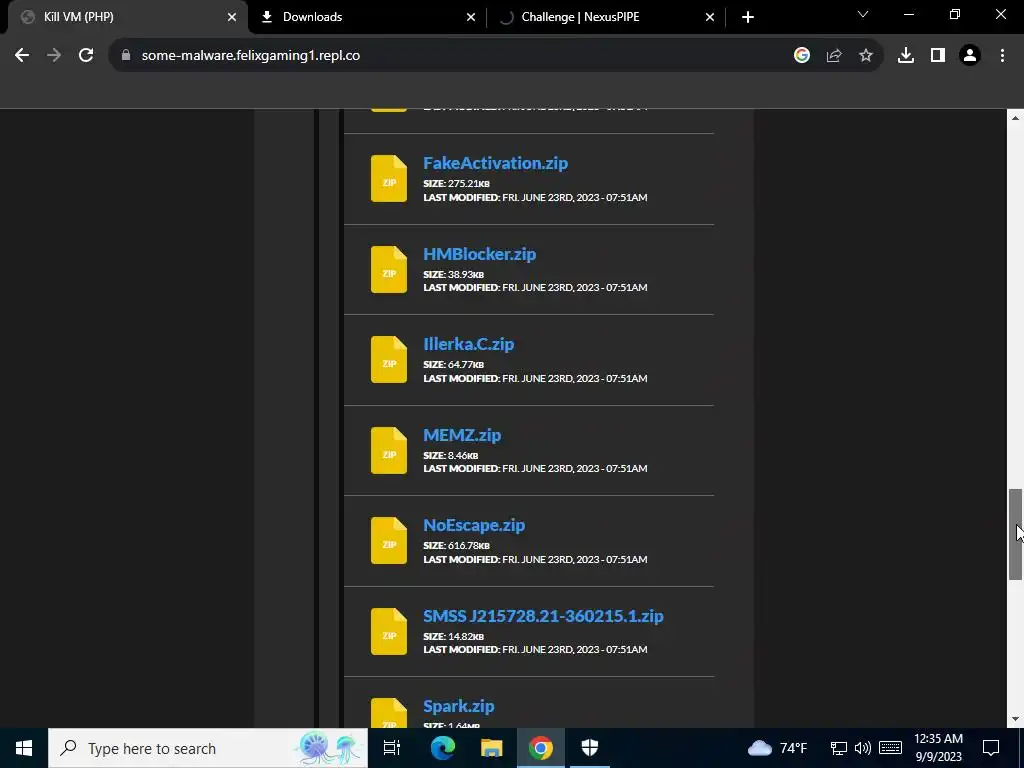The height and width of the screenshot is (768, 1024).
Task: Click the page vertical scrollbar thumb
Action: click(1015, 534)
